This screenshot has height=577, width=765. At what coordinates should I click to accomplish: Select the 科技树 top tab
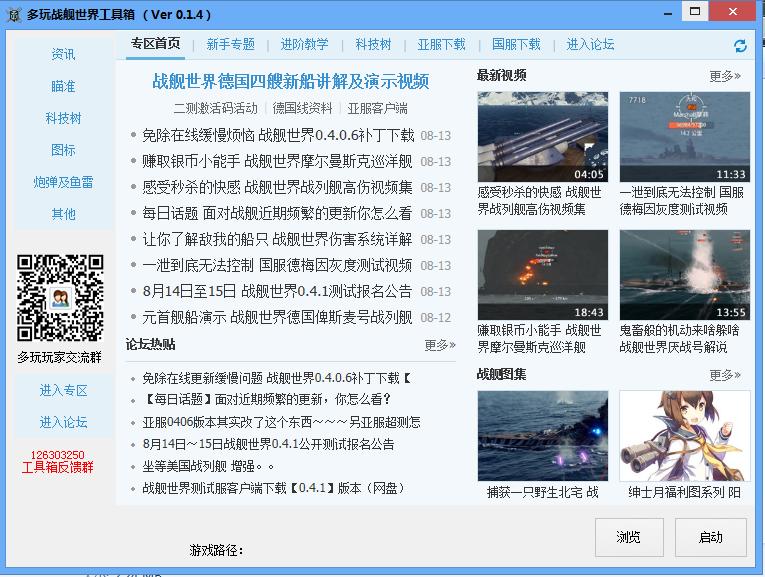tap(373, 44)
